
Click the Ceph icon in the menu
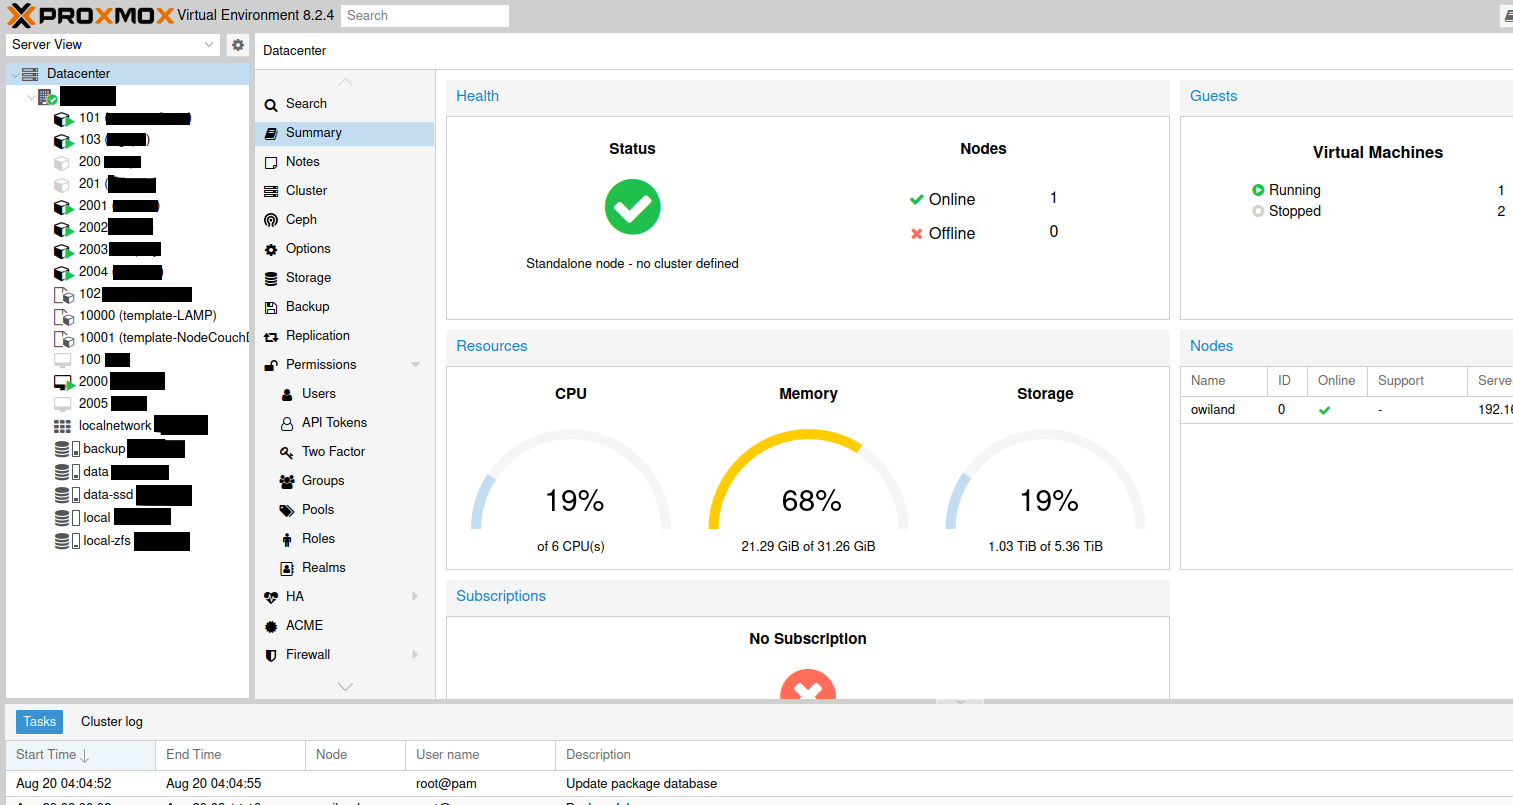[271, 220]
